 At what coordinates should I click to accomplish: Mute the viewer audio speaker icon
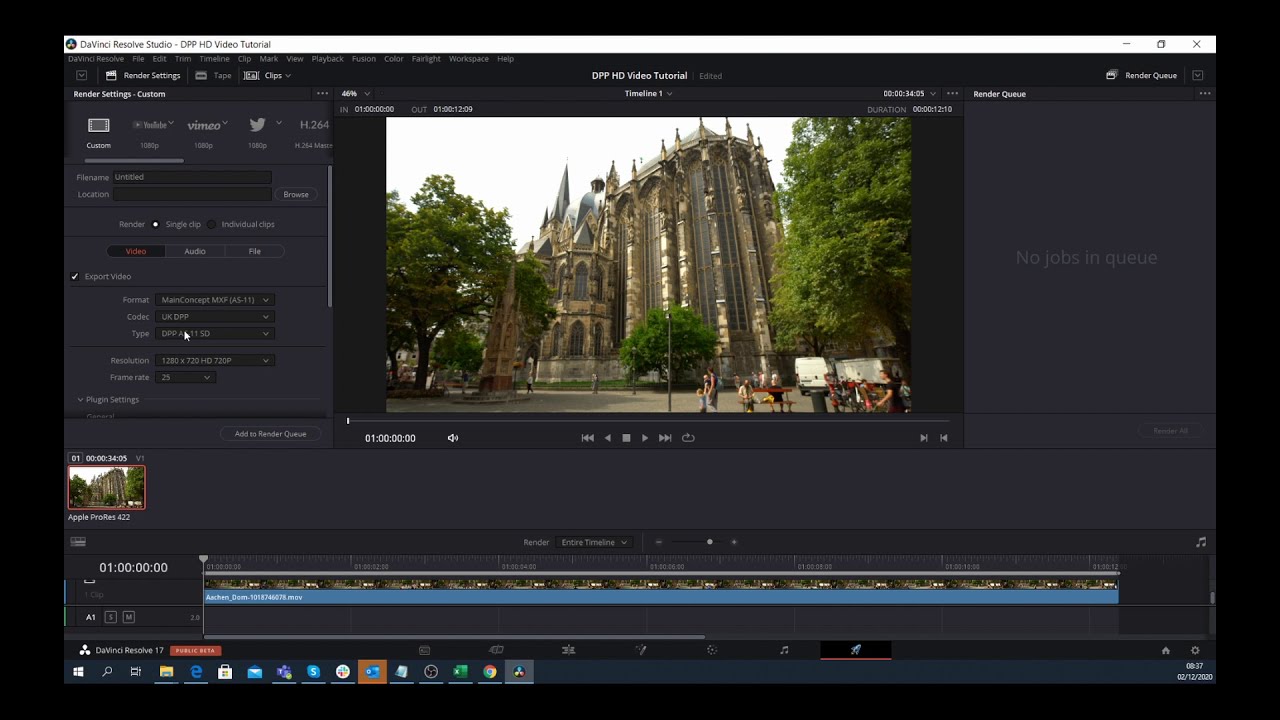point(453,438)
